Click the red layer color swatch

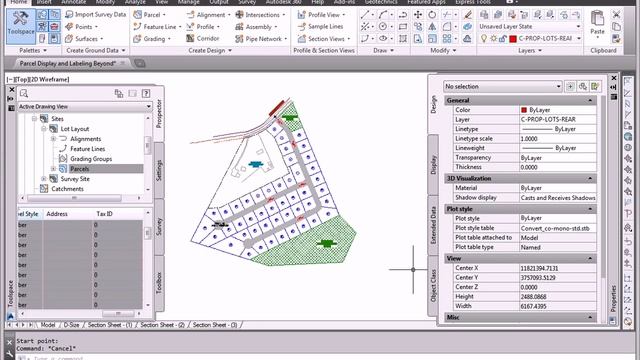point(513,39)
